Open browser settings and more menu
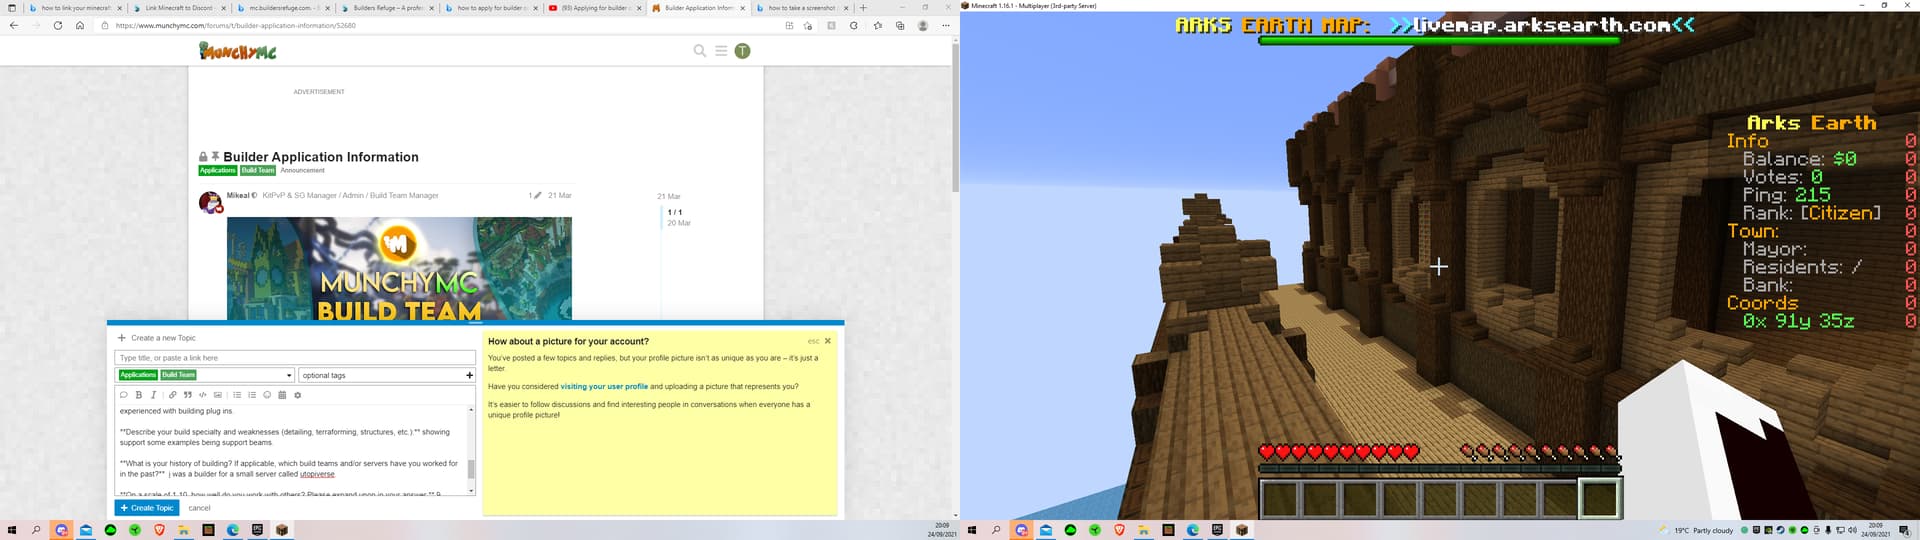This screenshot has width=1920, height=540. [x=945, y=25]
